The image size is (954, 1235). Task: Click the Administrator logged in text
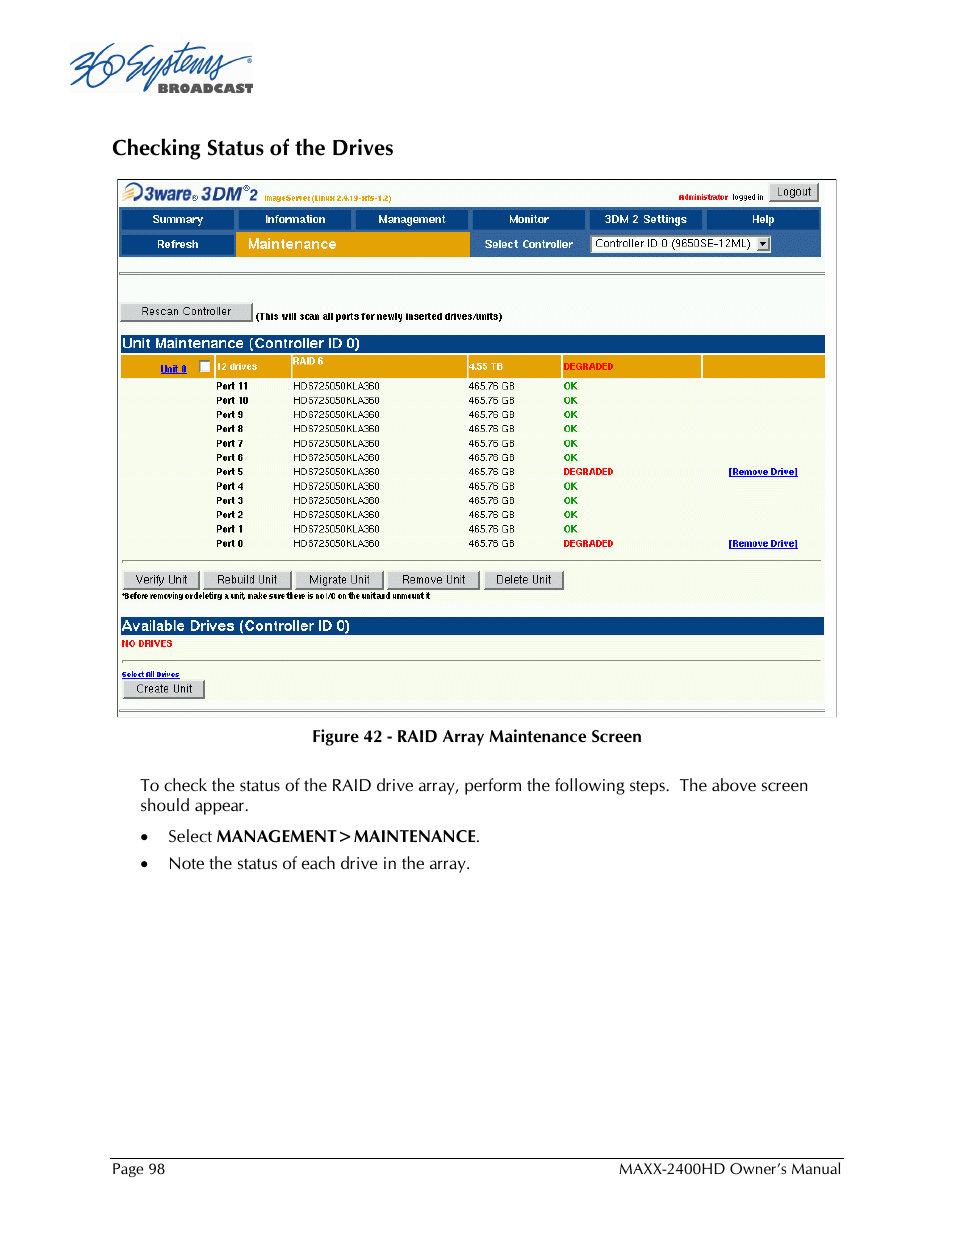pos(721,197)
